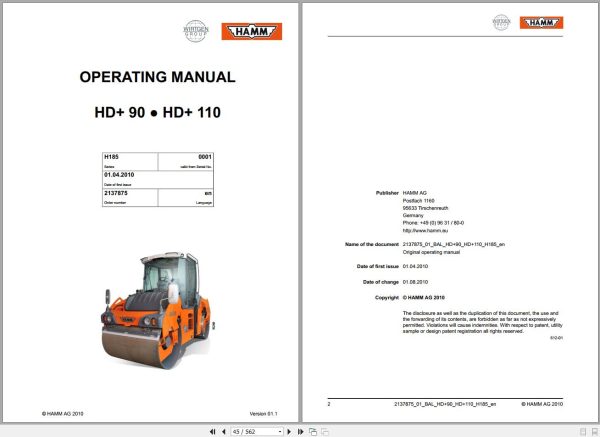Click page number '2' in second page footer
This screenshot has width=600, height=437.
(x=329, y=404)
